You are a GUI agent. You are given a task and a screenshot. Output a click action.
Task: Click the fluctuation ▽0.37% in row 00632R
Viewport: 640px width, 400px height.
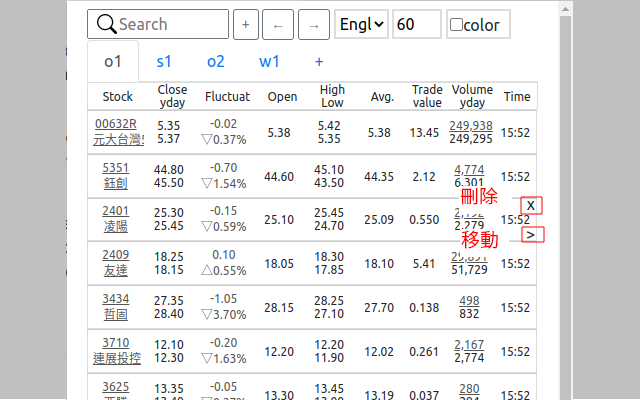(224, 140)
